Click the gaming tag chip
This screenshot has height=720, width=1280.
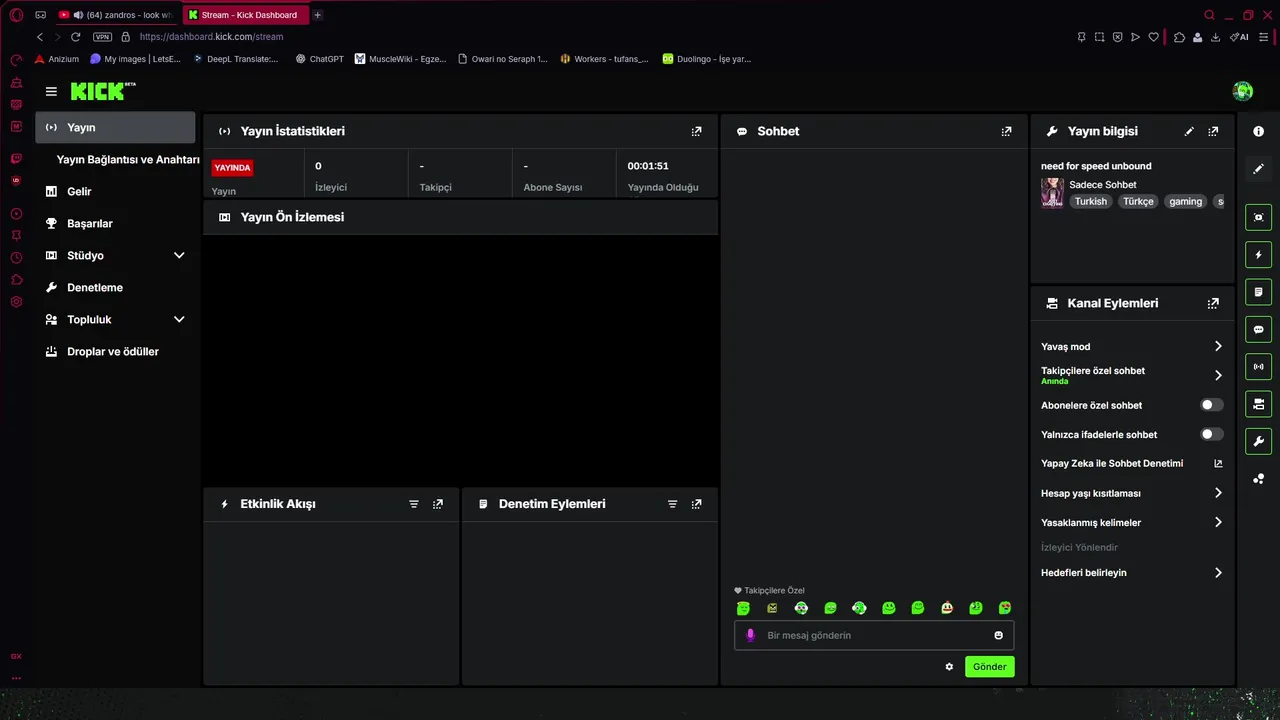click(x=1186, y=201)
